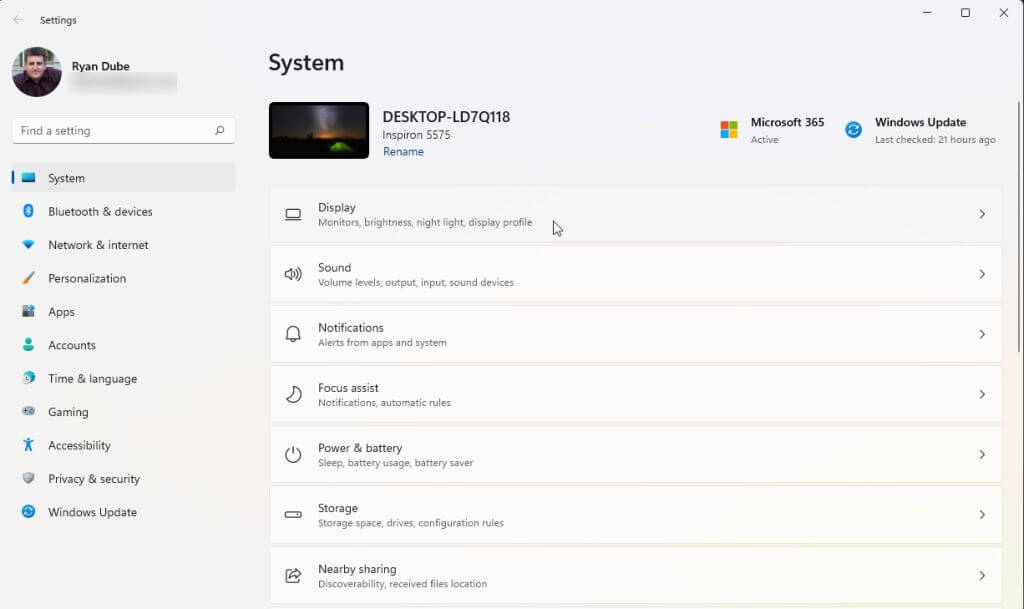Viewport: 1024px width, 609px height.
Task: Select the Personalization paintbrush icon
Action: pyautogui.click(x=28, y=278)
